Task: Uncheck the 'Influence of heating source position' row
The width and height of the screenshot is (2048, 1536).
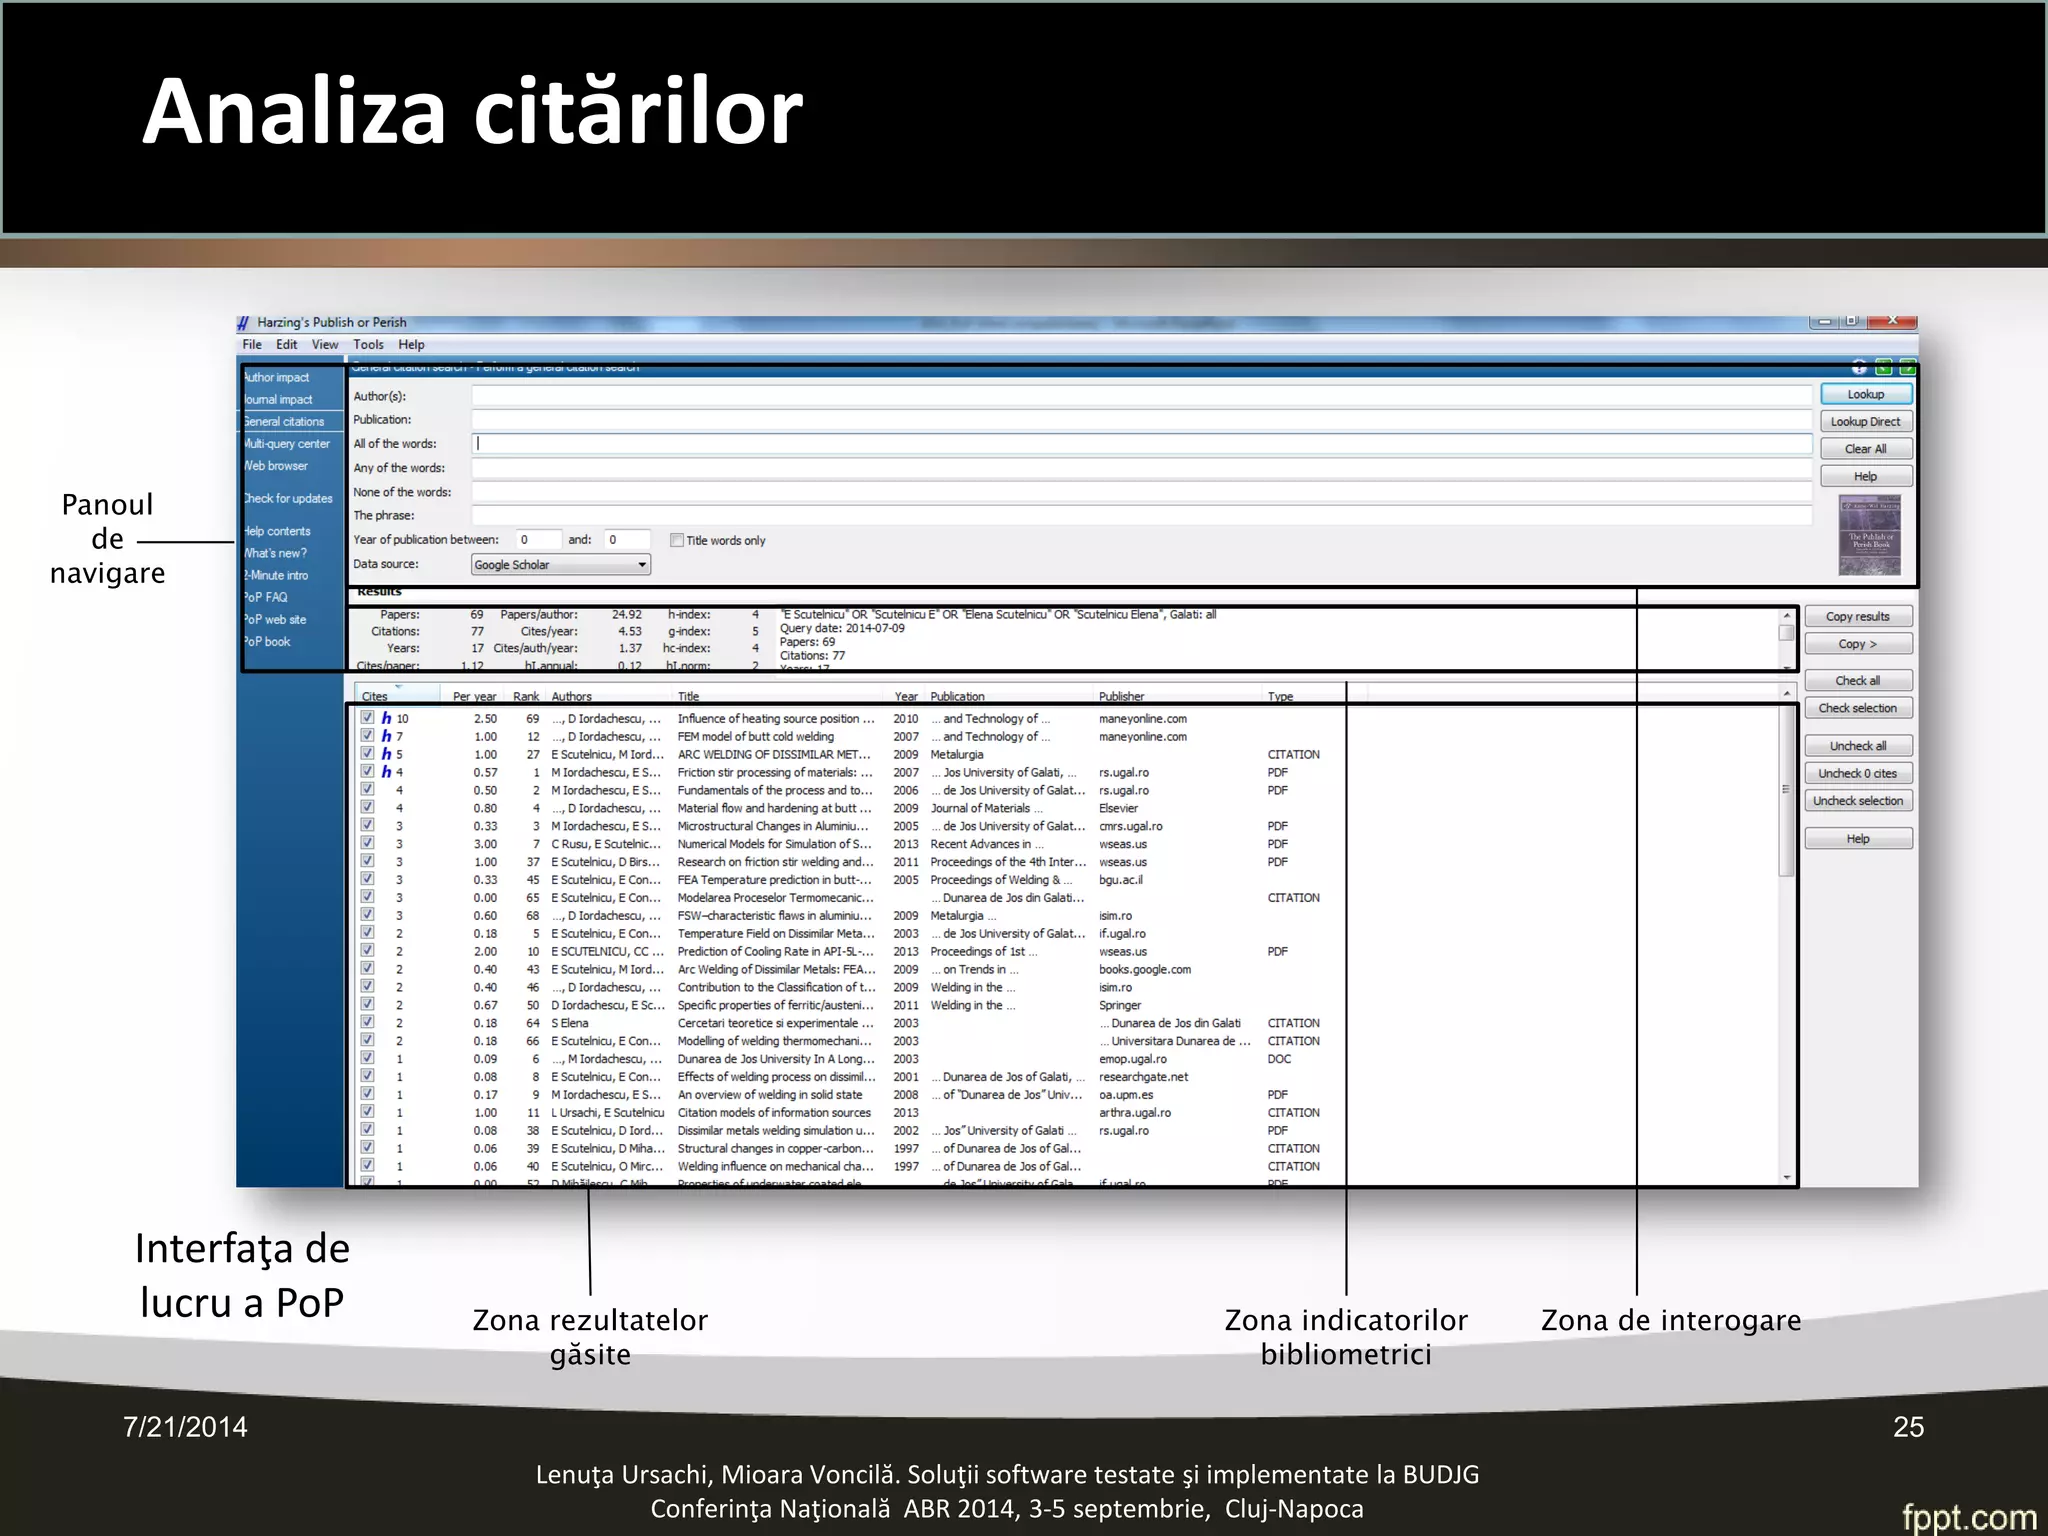Action: pos(367,718)
